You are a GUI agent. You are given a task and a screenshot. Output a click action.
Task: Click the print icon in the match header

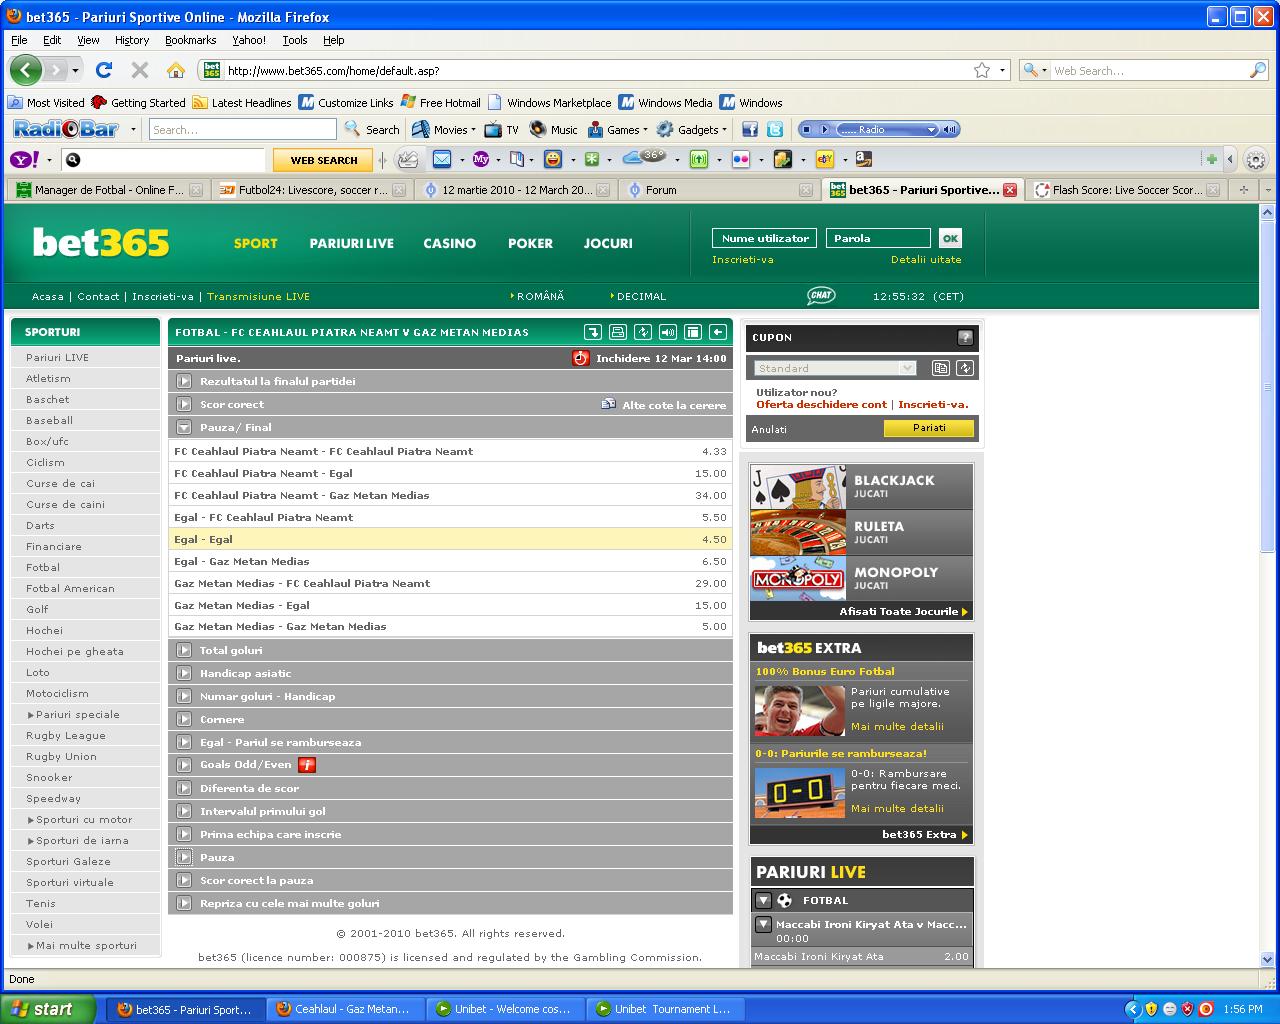click(x=618, y=332)
